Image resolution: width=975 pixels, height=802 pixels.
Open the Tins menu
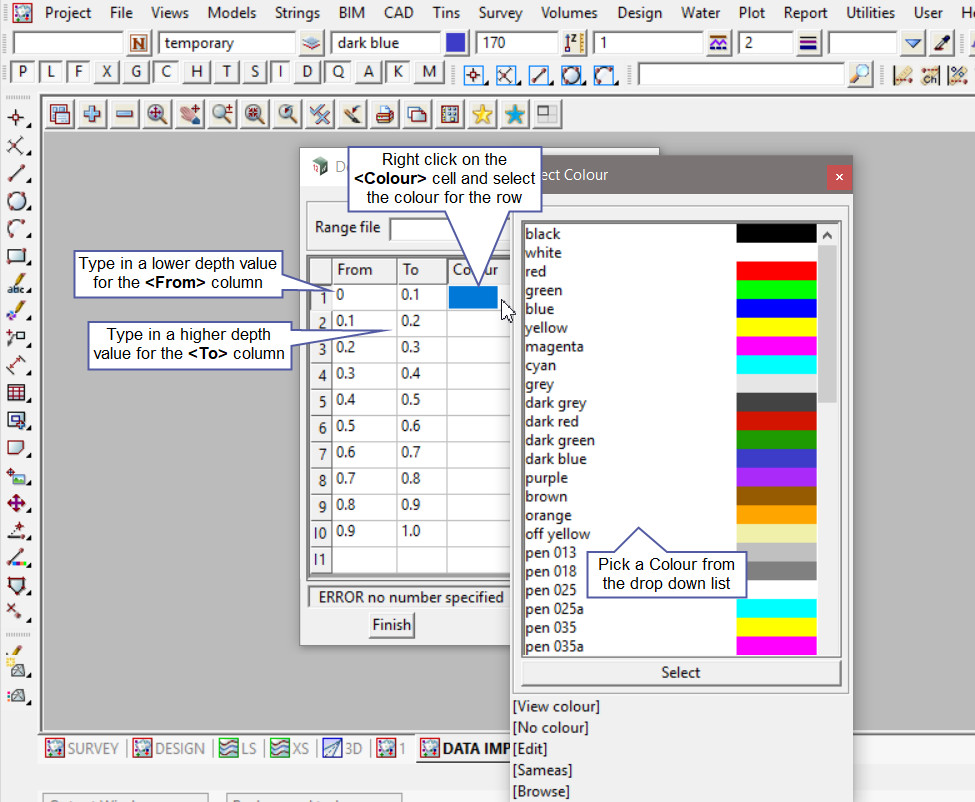click(446, 13)
